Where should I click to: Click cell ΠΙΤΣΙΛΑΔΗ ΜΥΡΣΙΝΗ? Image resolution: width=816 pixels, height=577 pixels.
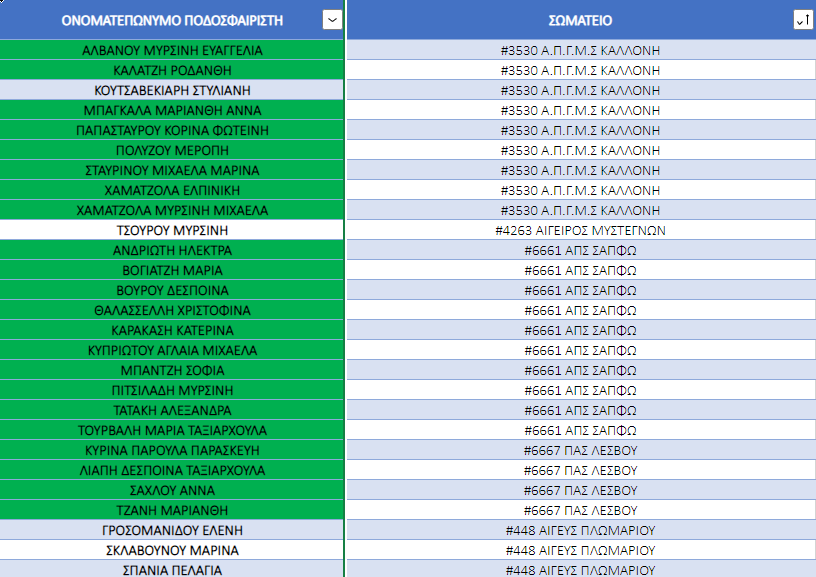pos(172,391)
